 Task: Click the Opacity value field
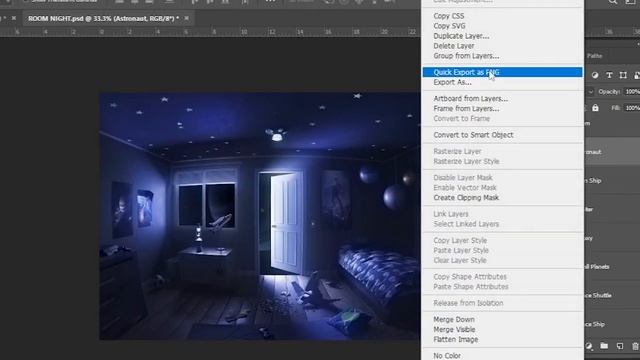pyautogui.click(x=632, y=92)
